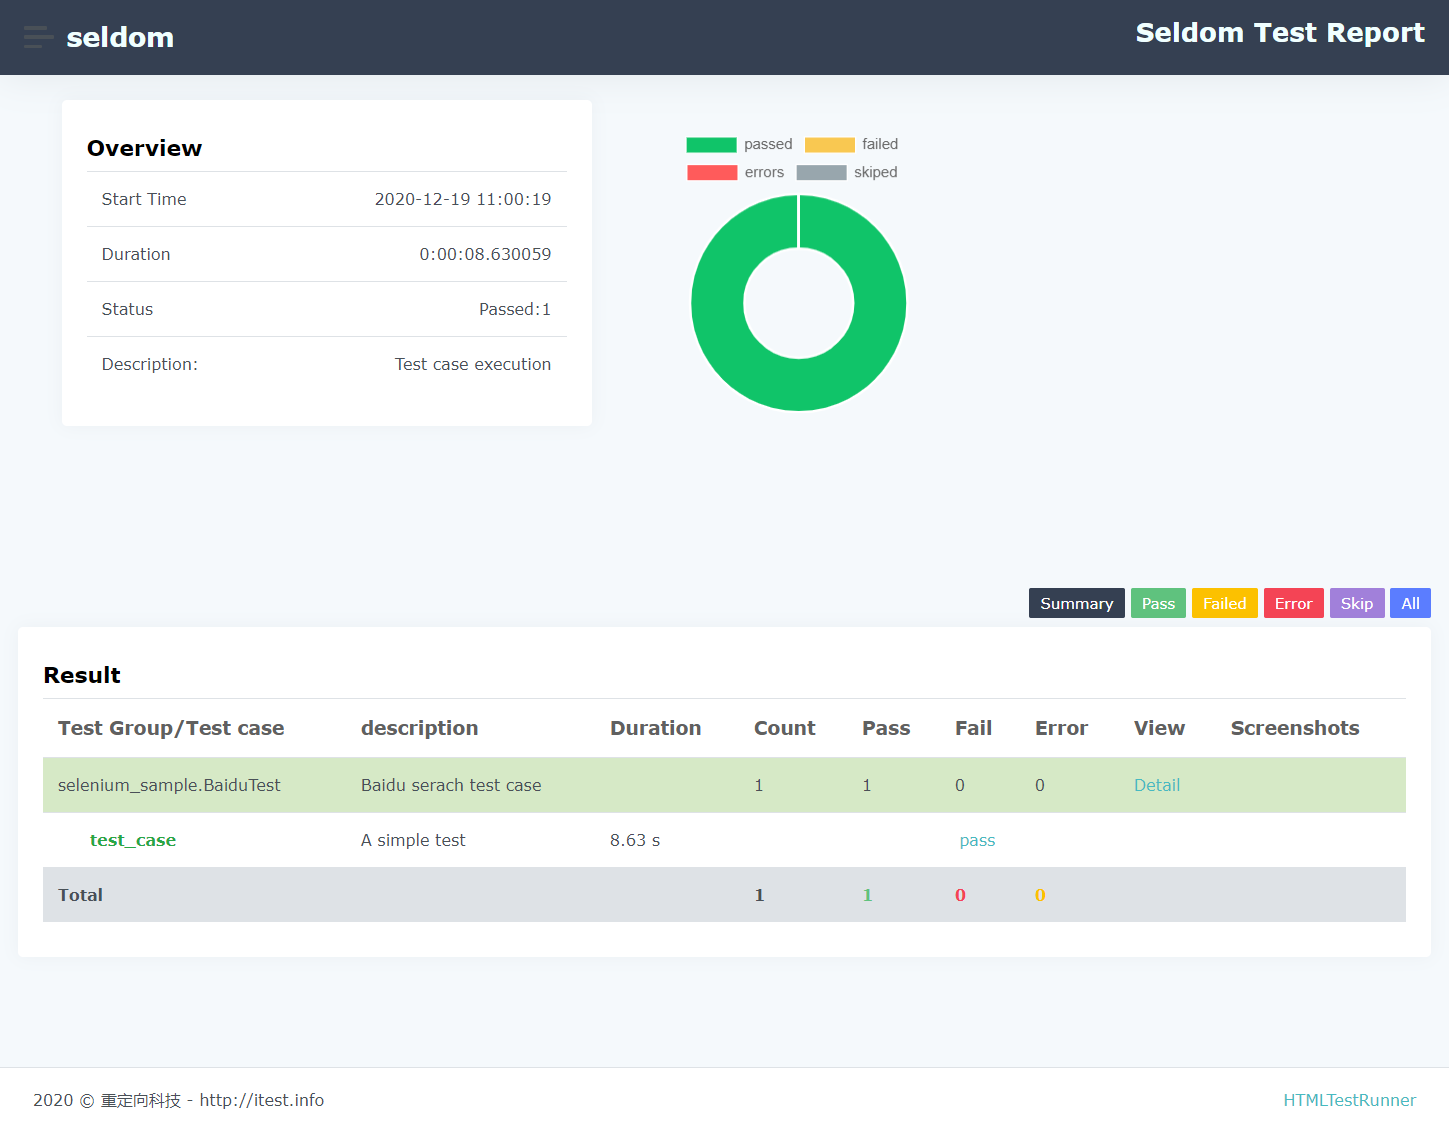Viewport: 1449px width, 1127px height.
Task: Toggle the errors legend swatch
Action: pyautogui.click(x=712, y=173)
